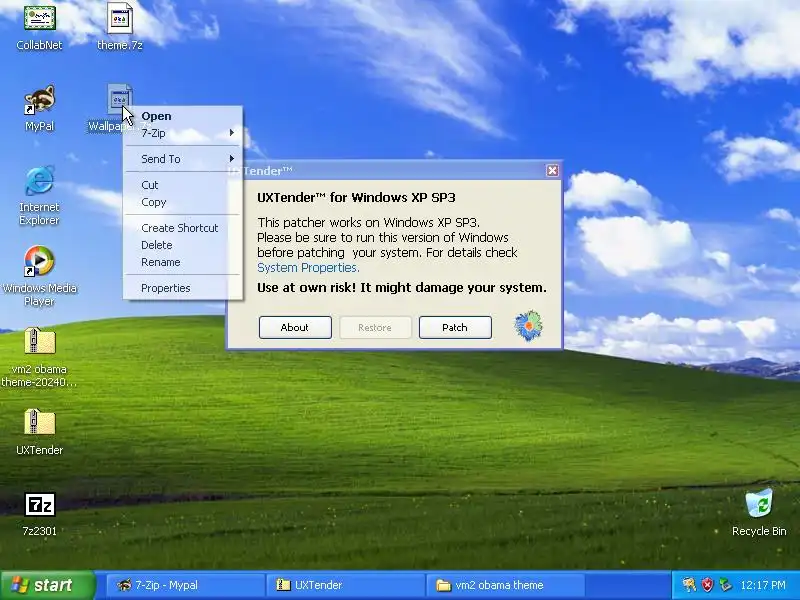The height and width of the screenshot is (600, 800).
Task: Click the red security shield tray icon
Action: [x=707, y=585]
